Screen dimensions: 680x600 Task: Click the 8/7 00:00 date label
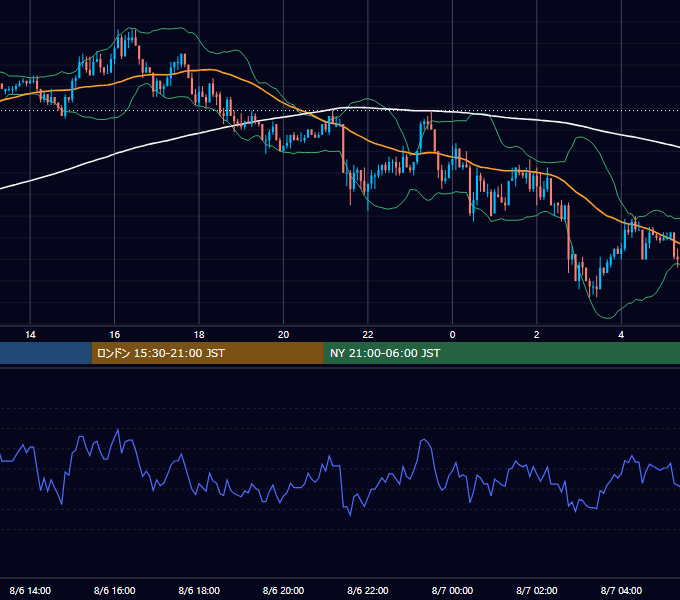click(452, 590)
